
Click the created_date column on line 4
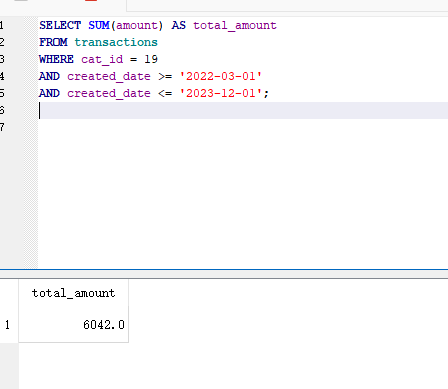tap(109, 77)
